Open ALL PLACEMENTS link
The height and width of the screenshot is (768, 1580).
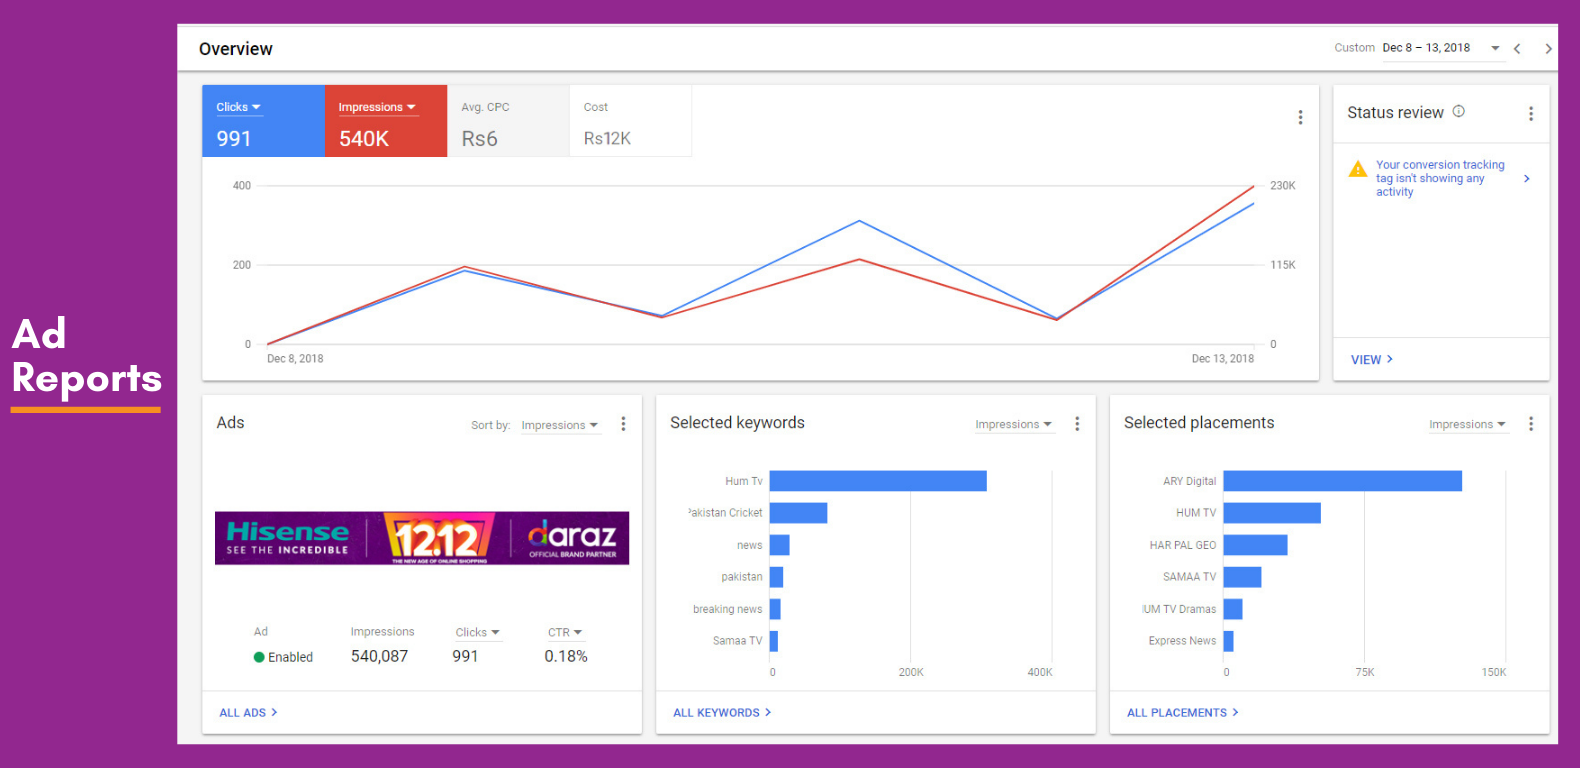click(1183, 713)
